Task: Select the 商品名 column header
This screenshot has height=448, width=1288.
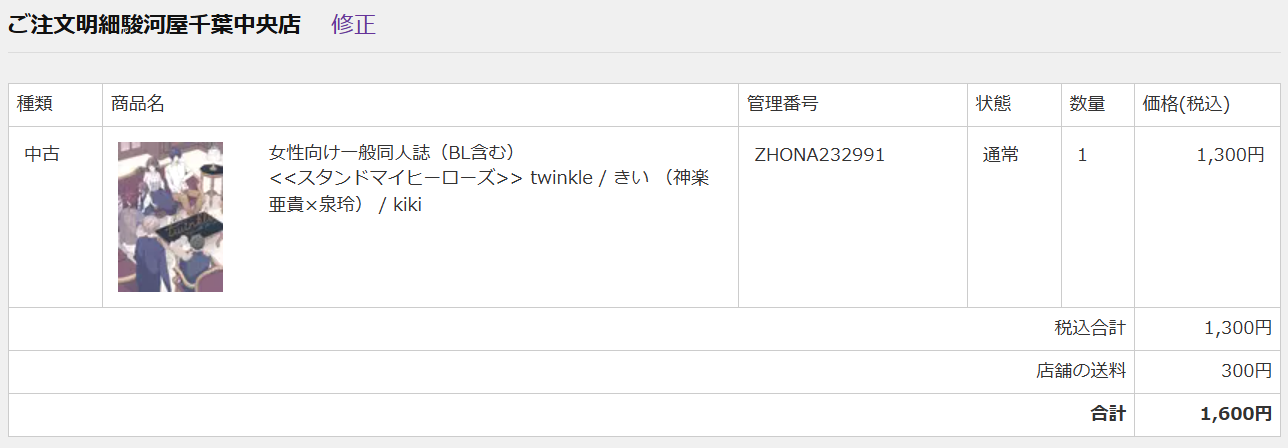Action: click(138, 104)
